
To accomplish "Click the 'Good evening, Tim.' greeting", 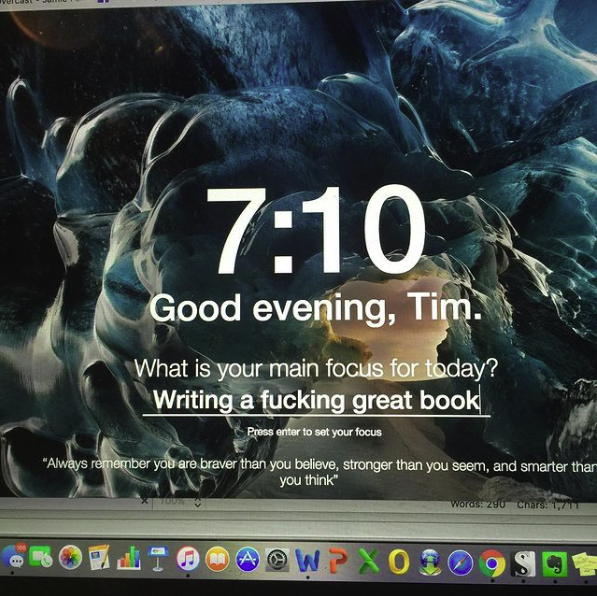I will pyautogui.click(x=315, y=308).
